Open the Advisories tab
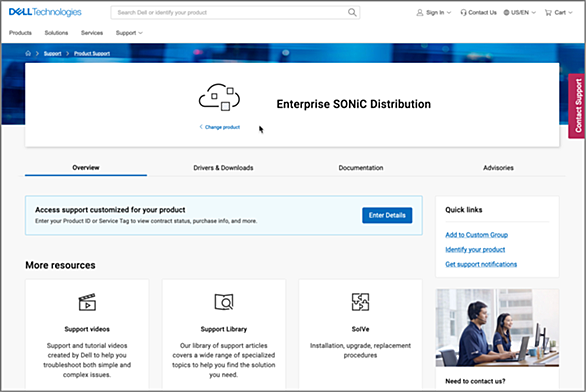The width and height of the screenshot is (586, 392). point(498,168)
